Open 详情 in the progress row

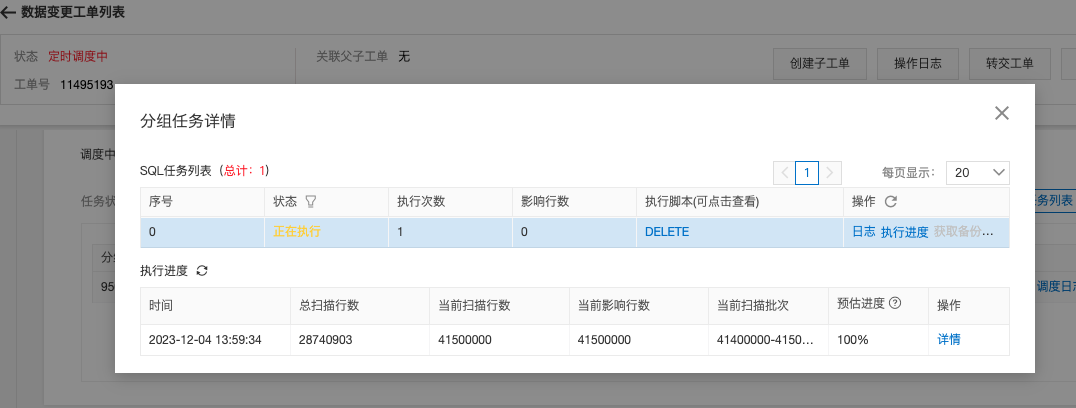tap(949, 339)
